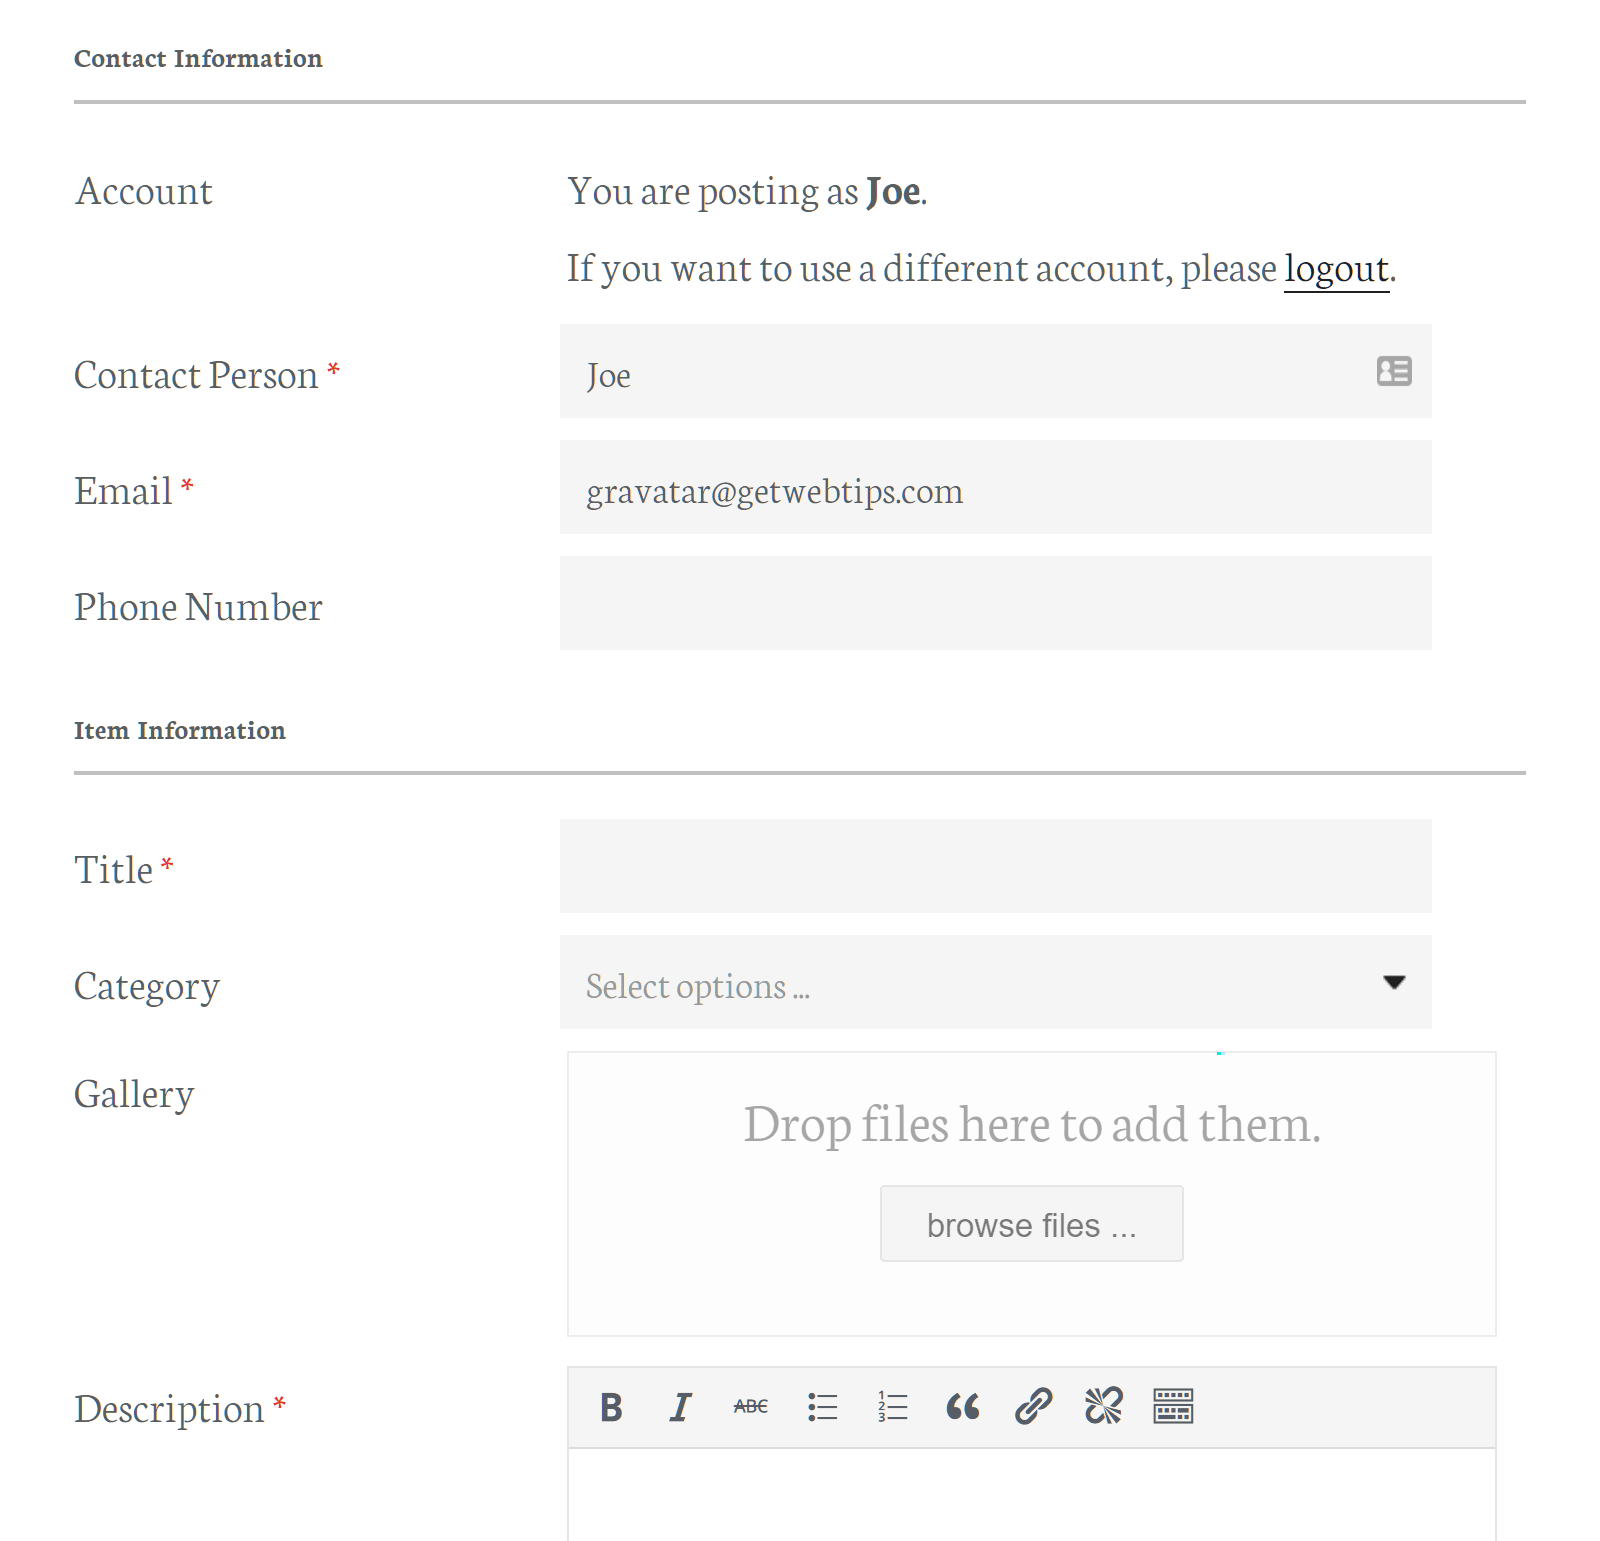Image resolution: width=1600 pixels, height=1541 pixels.
Task: Add a blockquote in description editor
Action: pos(962,1407)
